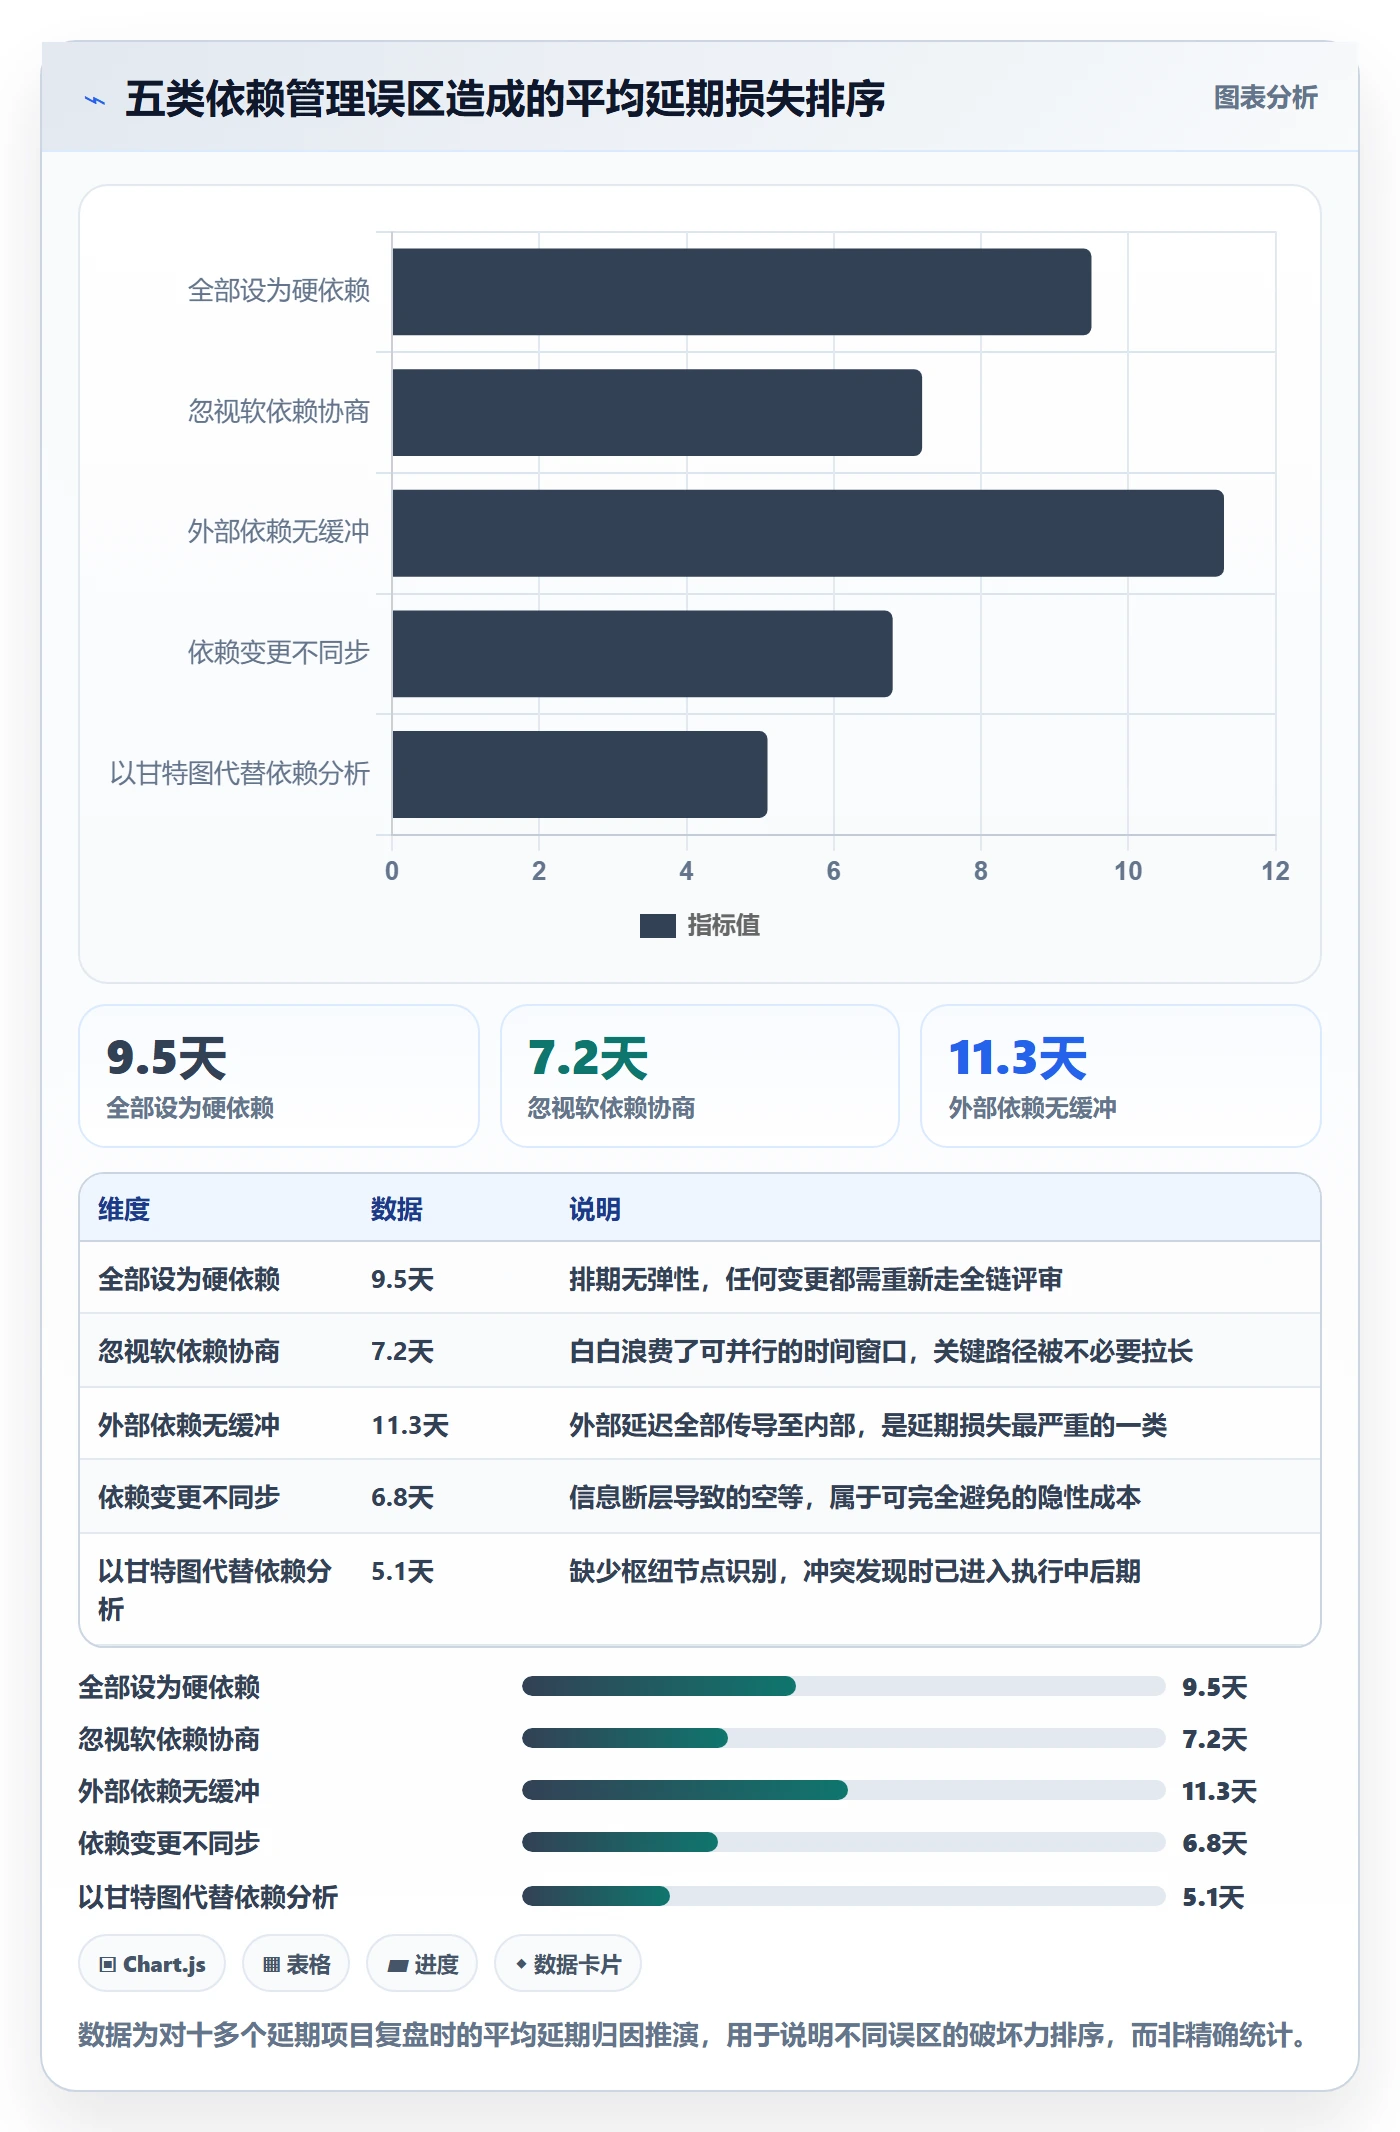Click the 说明 column header
This screenshot has height=2132, width=1400.
pyautogui.click(x=595, y=1209)
